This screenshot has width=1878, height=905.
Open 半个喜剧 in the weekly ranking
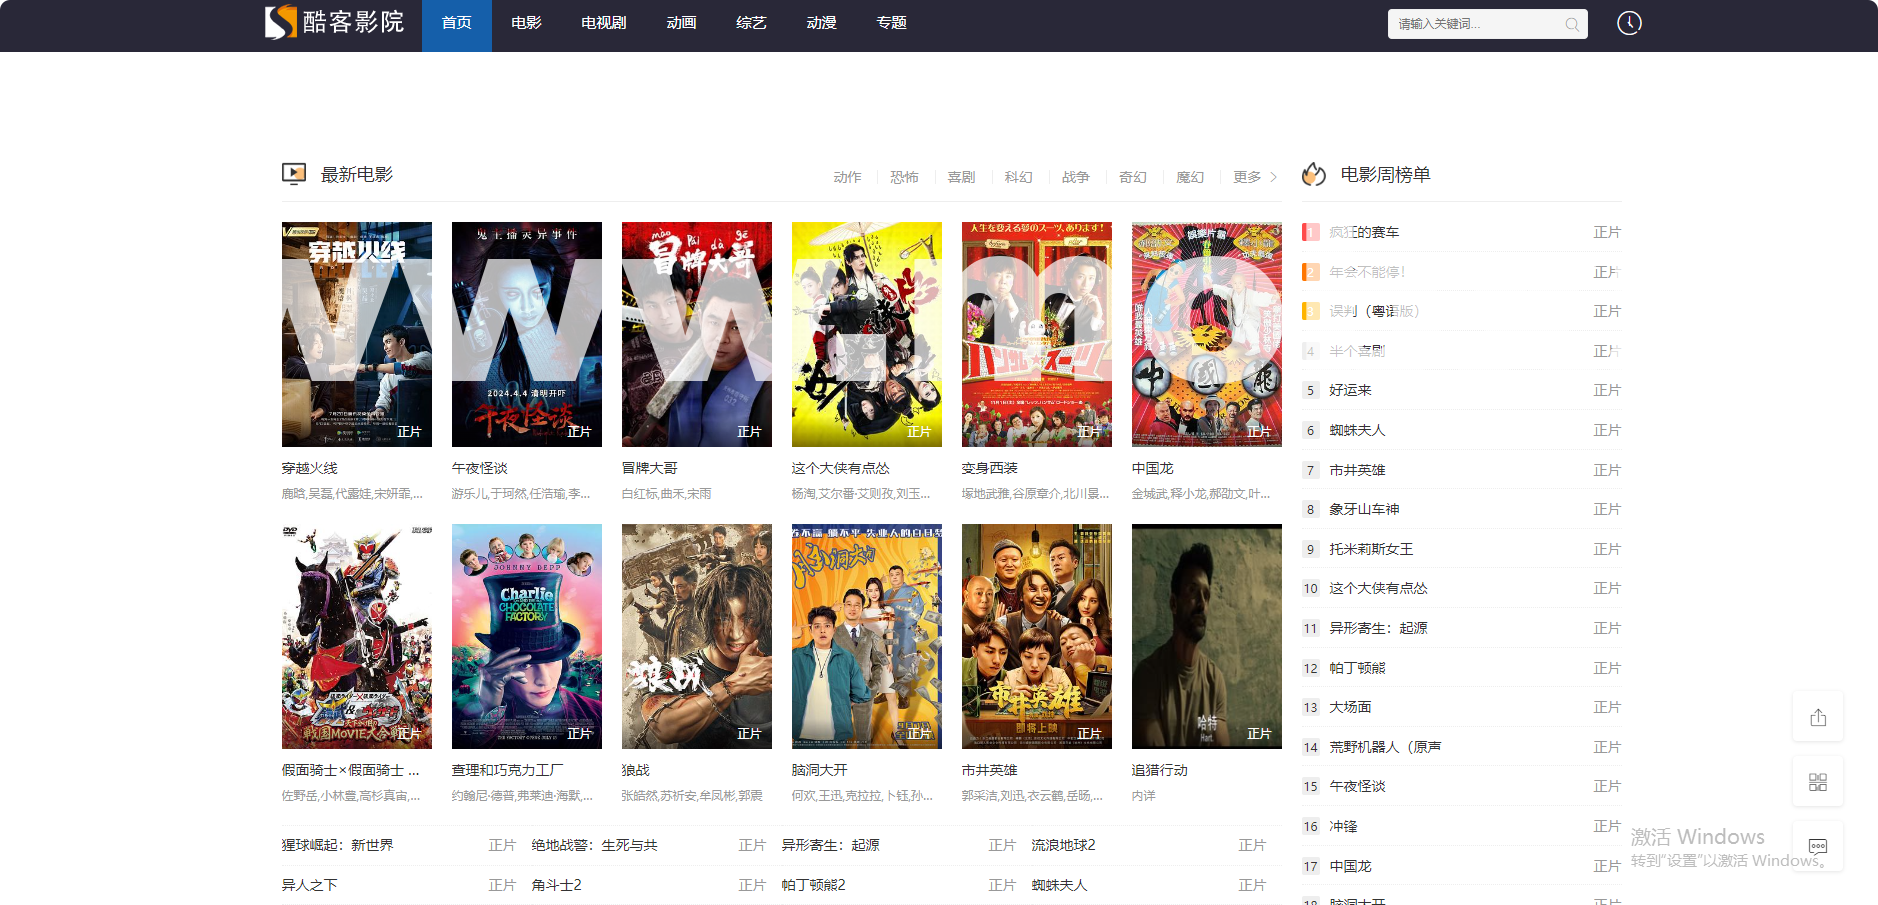[x=1357, y=351]
